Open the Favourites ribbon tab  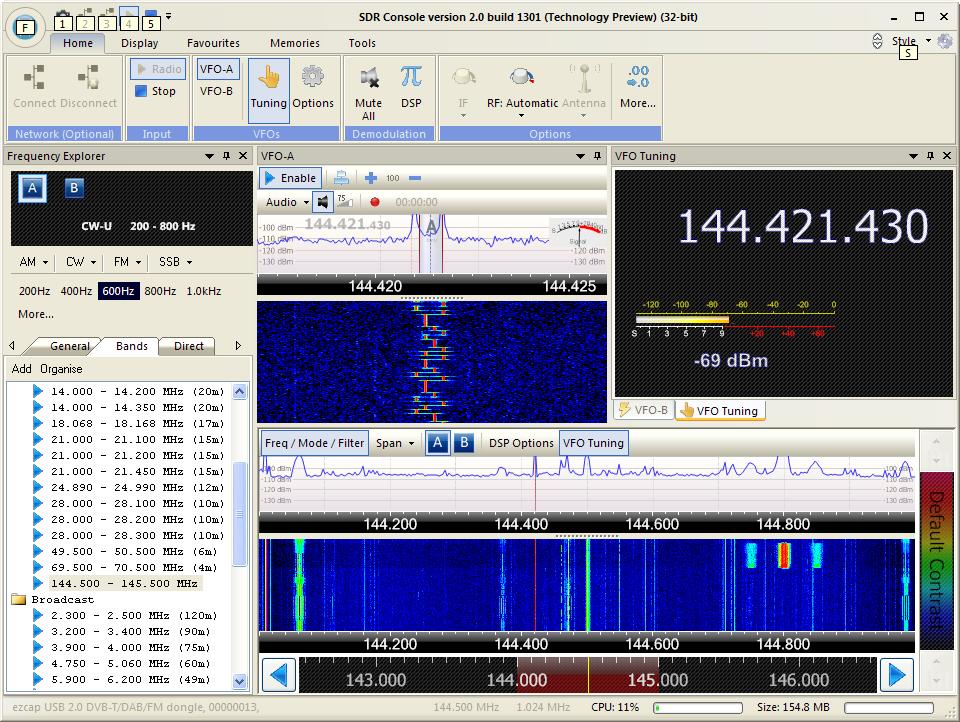(x=213, y=43)
